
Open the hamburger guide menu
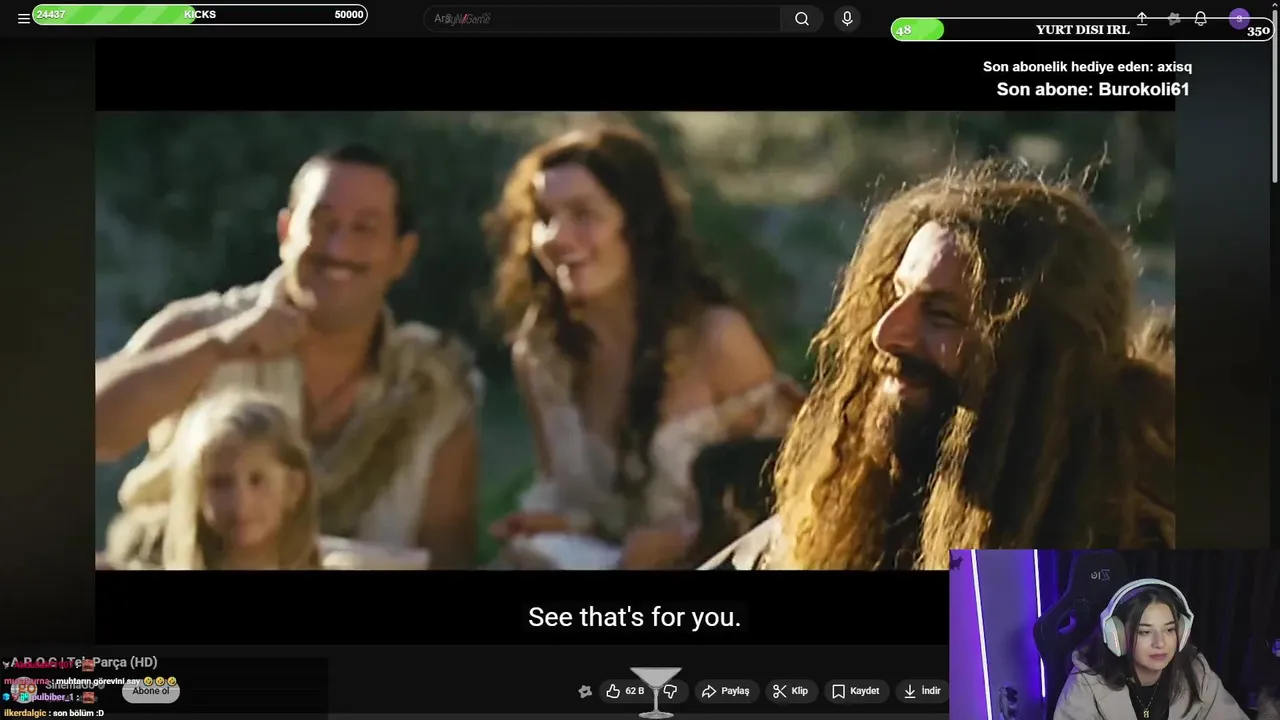click(23, 19)
